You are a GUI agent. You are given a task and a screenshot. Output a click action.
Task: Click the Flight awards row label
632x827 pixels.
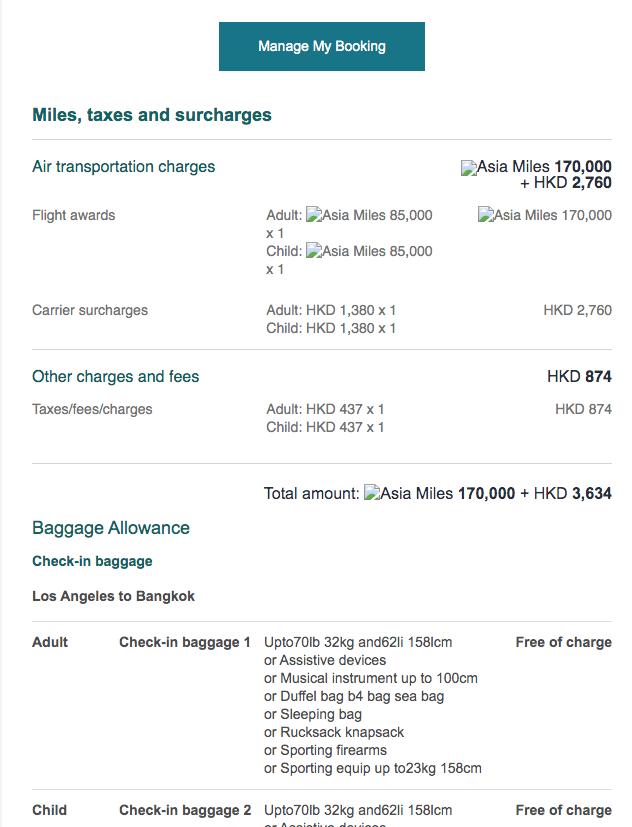pyautogui.click(x=73, y=215)
